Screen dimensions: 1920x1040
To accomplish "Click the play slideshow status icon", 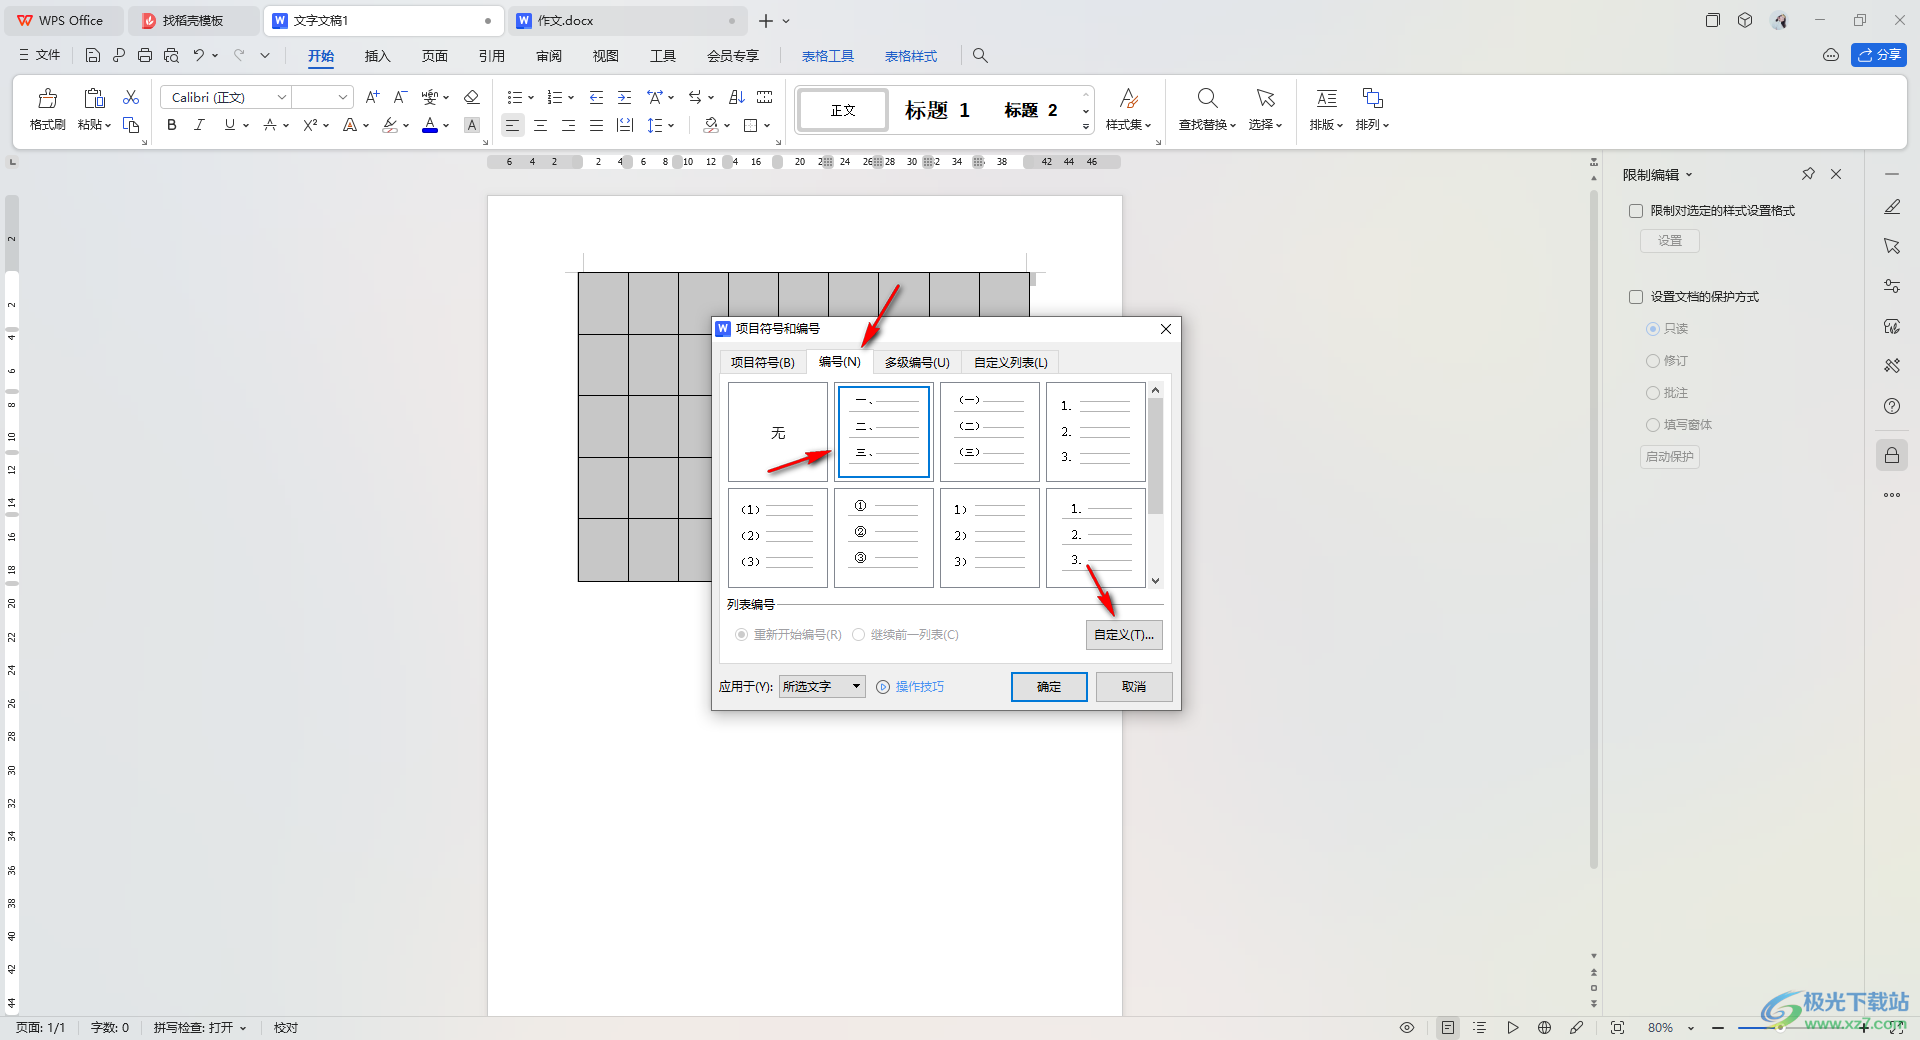I will tap(1512, 1027).
